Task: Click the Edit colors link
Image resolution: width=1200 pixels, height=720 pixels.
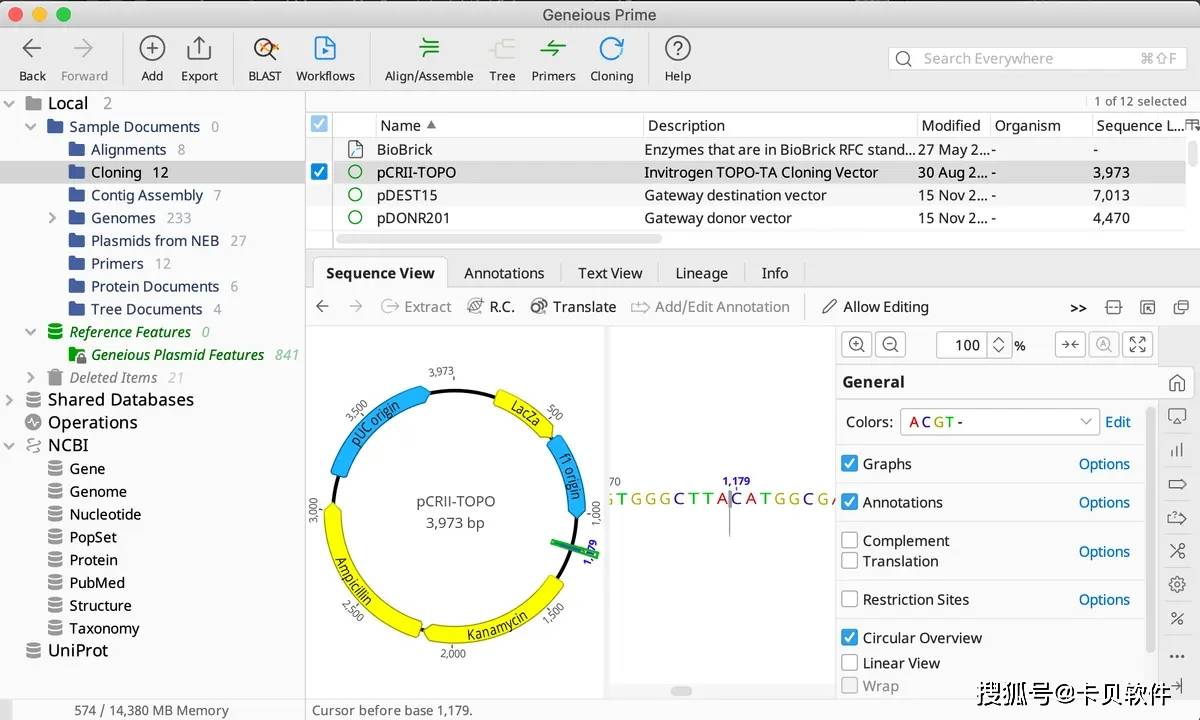Action: pos(1118,422)
